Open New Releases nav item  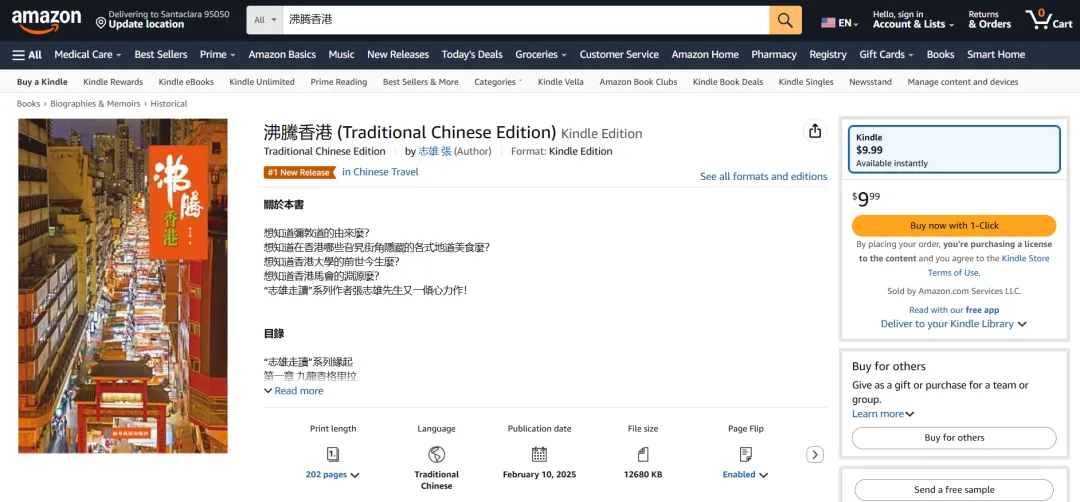(398, 54)
